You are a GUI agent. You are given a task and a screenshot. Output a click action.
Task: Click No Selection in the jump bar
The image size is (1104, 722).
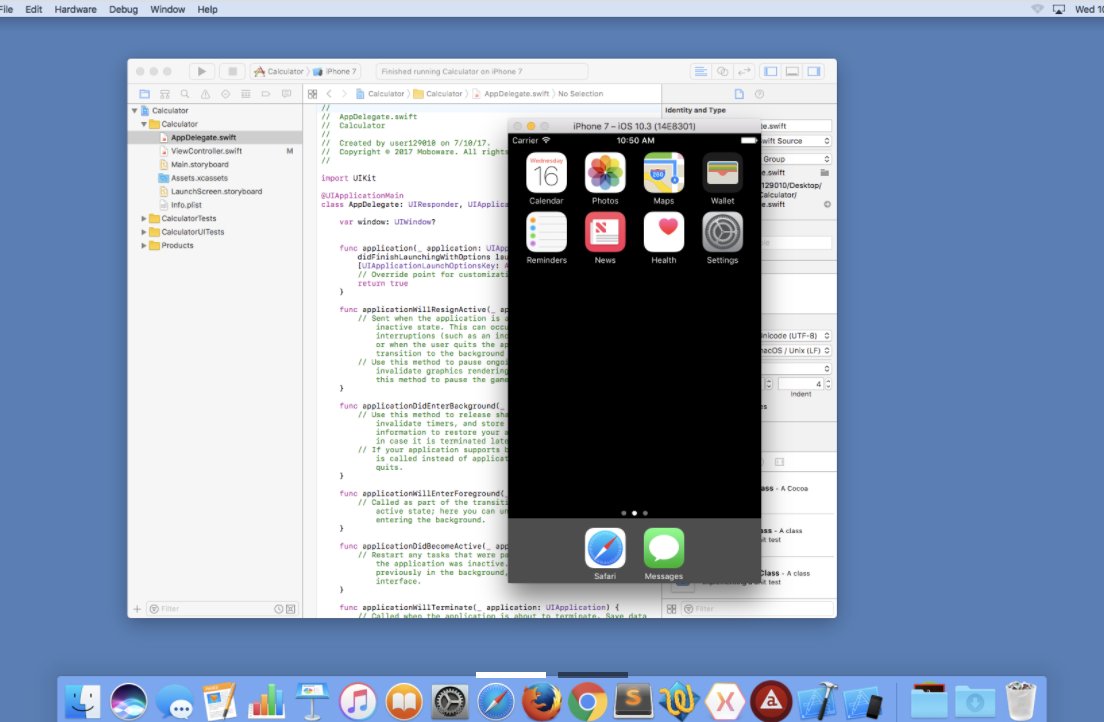[x=580, y=94]
